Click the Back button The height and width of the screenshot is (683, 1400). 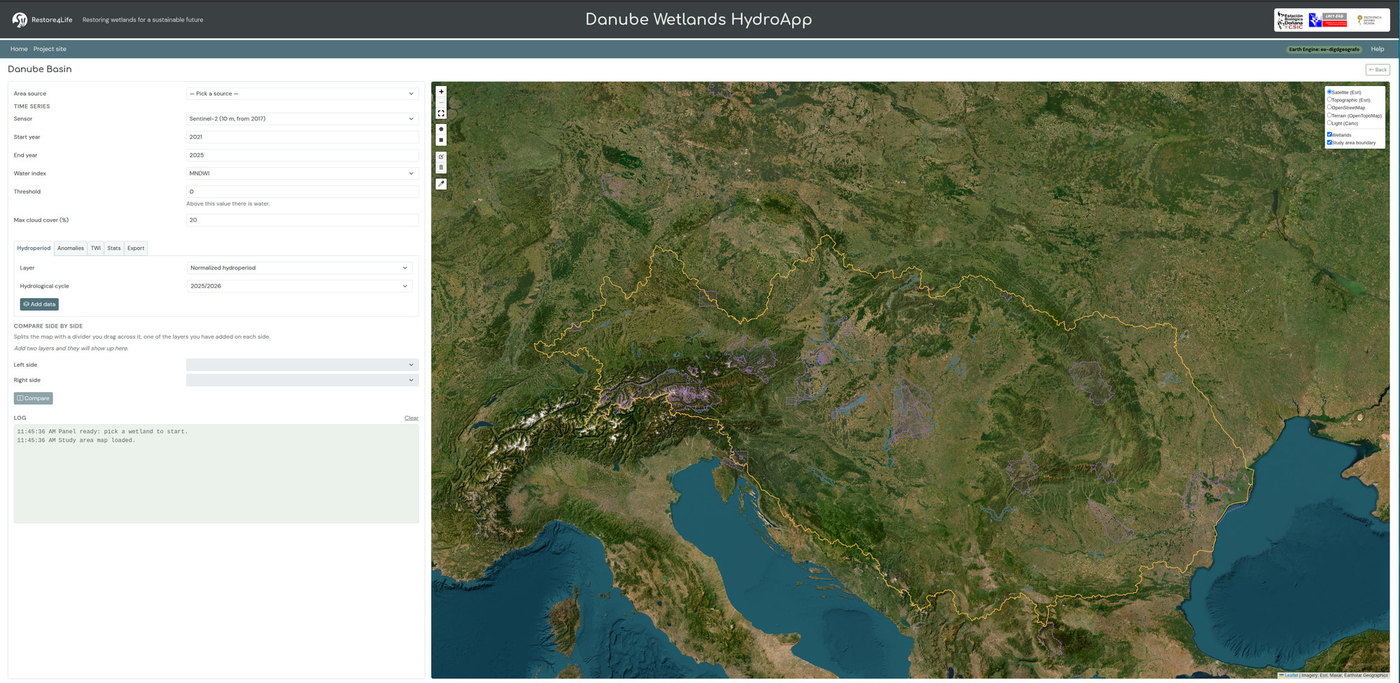point(1378,69)
